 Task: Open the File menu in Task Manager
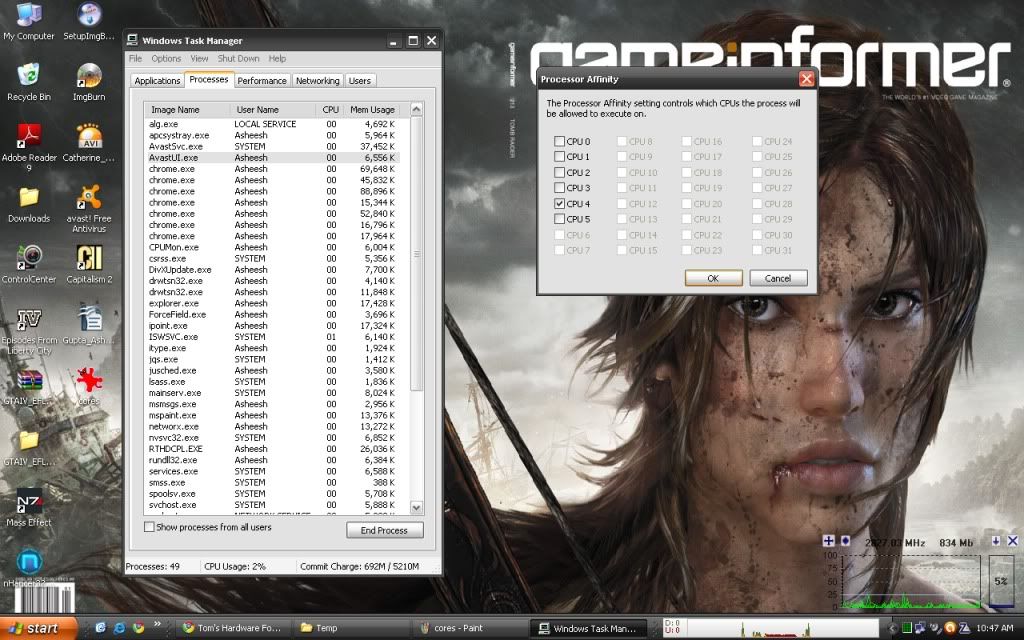point(135,58)
